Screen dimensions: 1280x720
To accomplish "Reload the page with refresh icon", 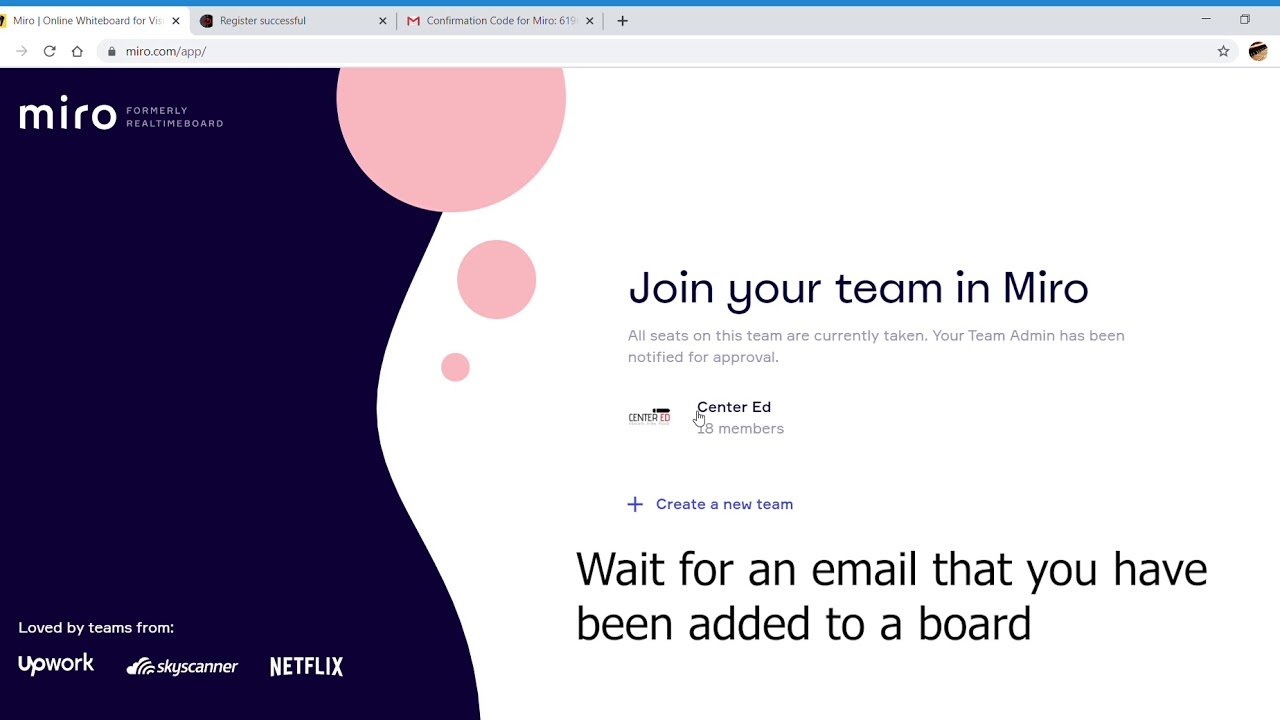I will pyautogui.click(x=49, y=51).
